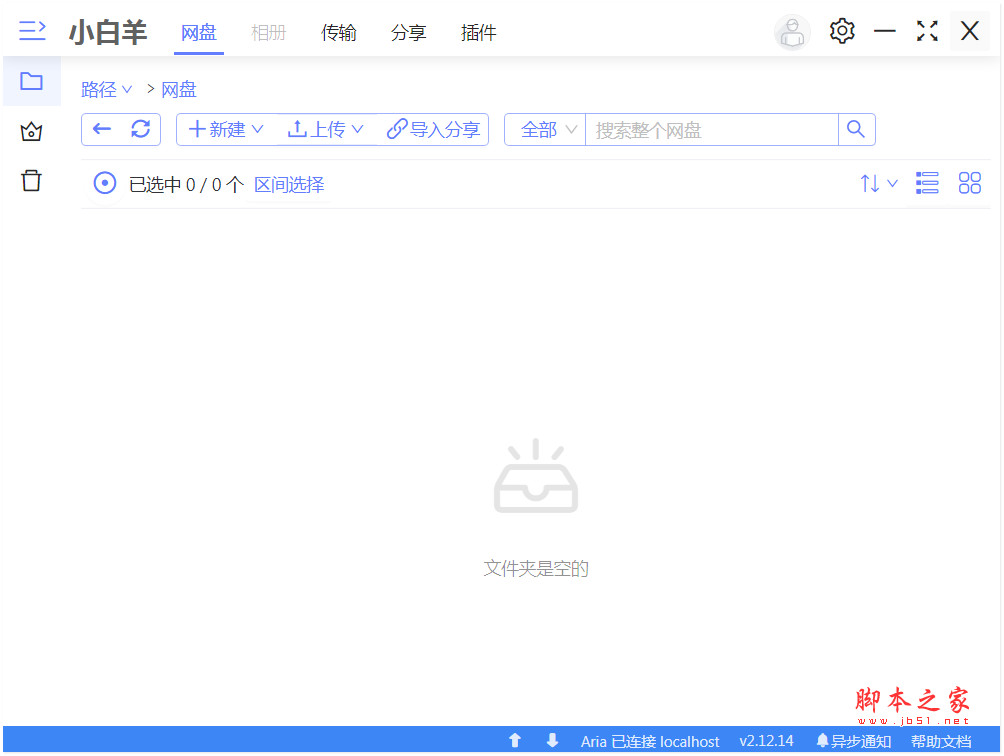Open the 插件 tab
Image resolution: width=1004 pixels, height=756 pixels.
[x=478, y=33]
